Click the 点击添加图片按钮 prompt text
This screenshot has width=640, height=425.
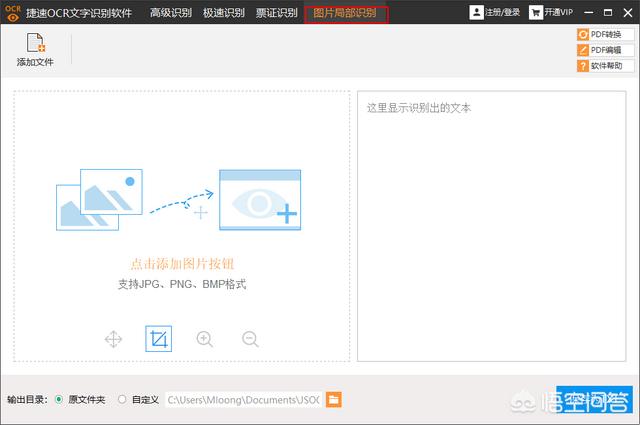pos(182,264)
